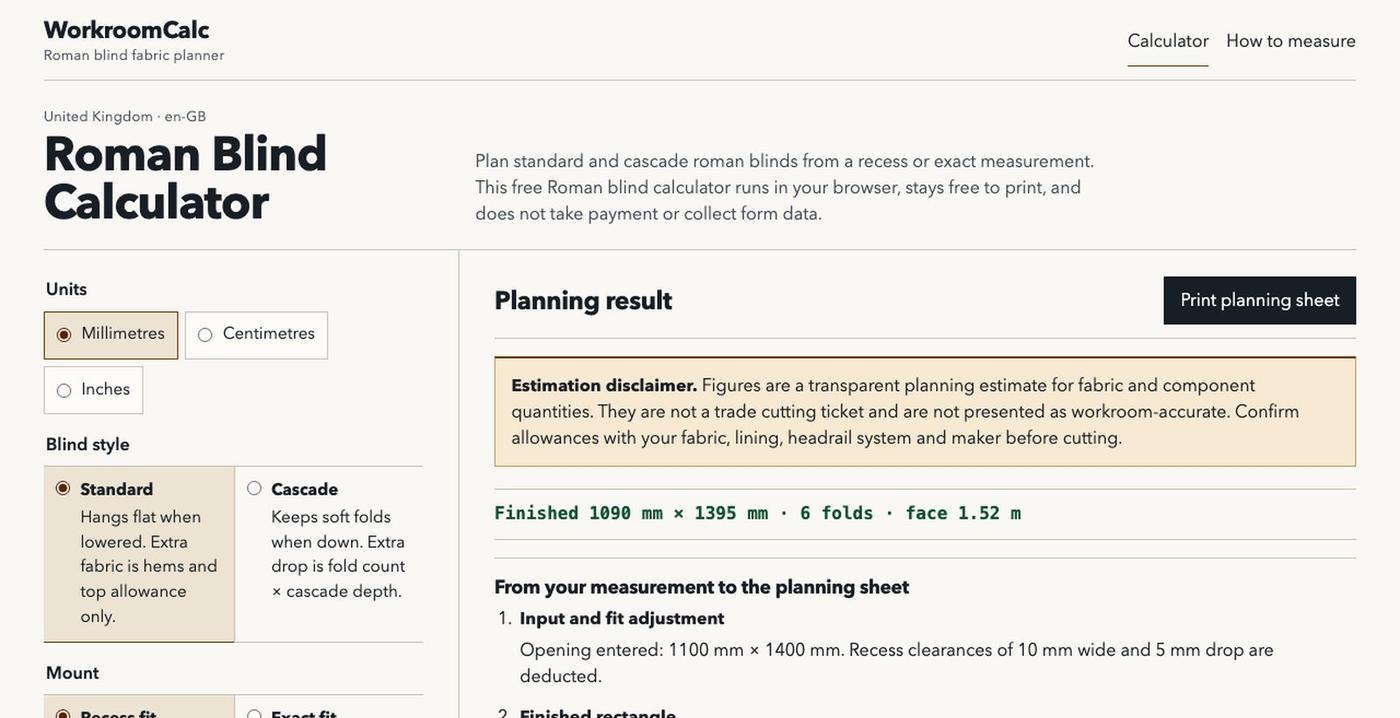
Task: Choose Centimetres as the unit
Action: point(256,335)
